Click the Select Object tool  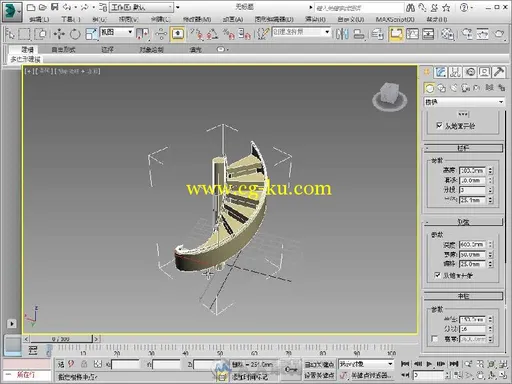coord(10,34)
